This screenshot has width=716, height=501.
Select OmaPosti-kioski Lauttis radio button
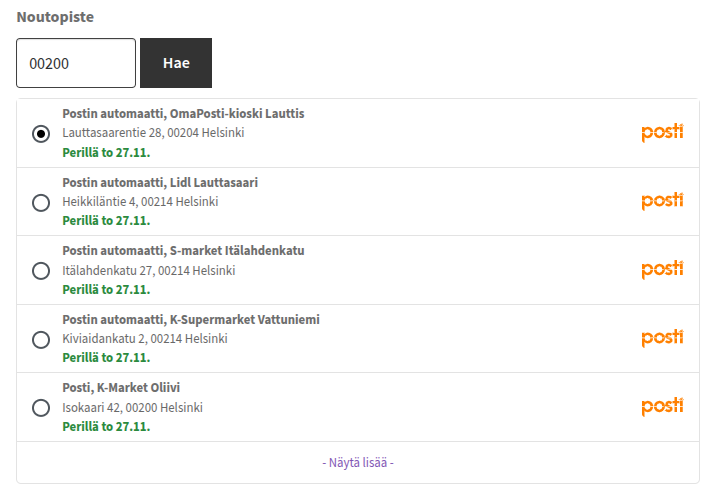pos(41,134)
